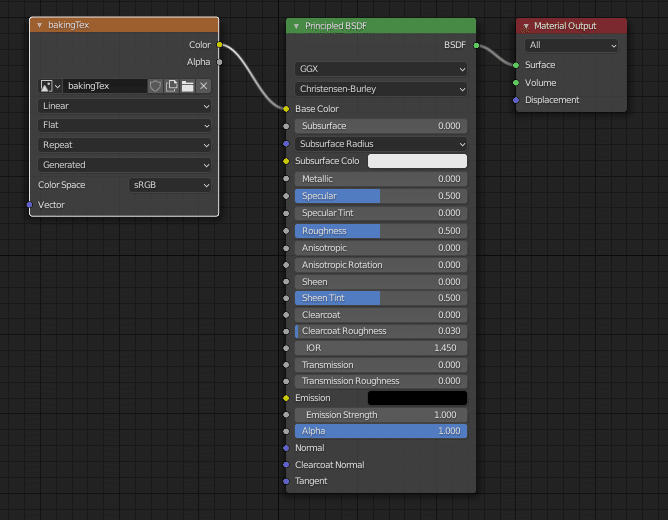This screenshot has height=520, width=668.
Task: Click the Emission Strength field
Action: (x=381, y=415)
